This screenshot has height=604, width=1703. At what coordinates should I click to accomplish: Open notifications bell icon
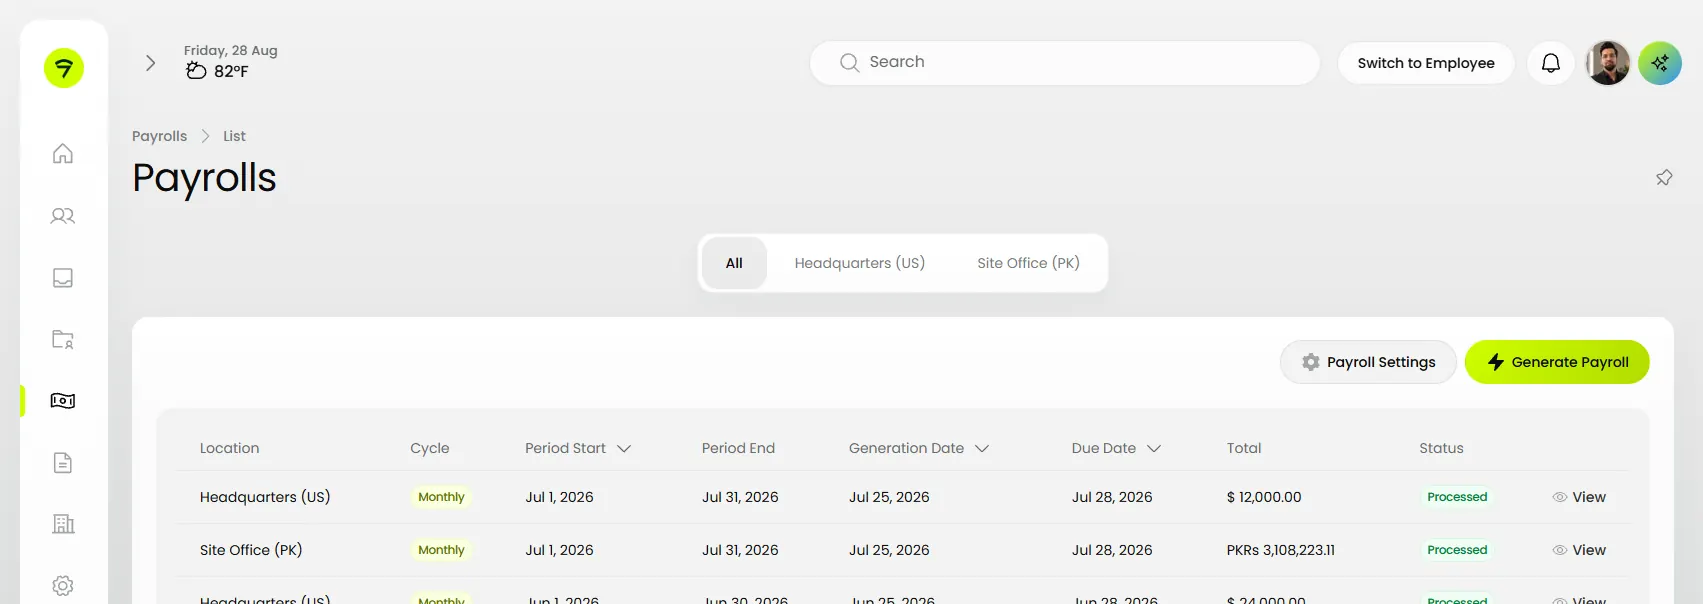[1551, 63]
